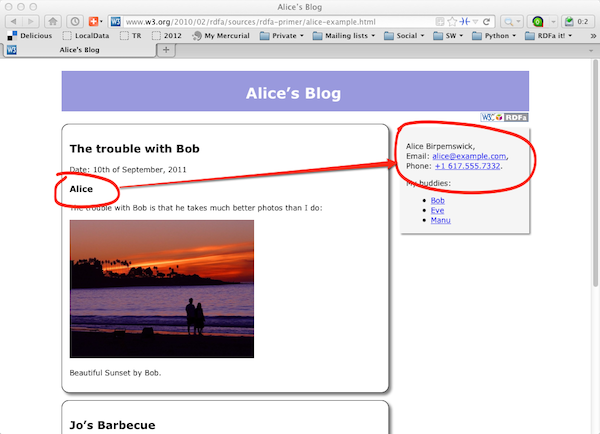Bookmark this page with the star icon
600x434 pixels.
452,20
